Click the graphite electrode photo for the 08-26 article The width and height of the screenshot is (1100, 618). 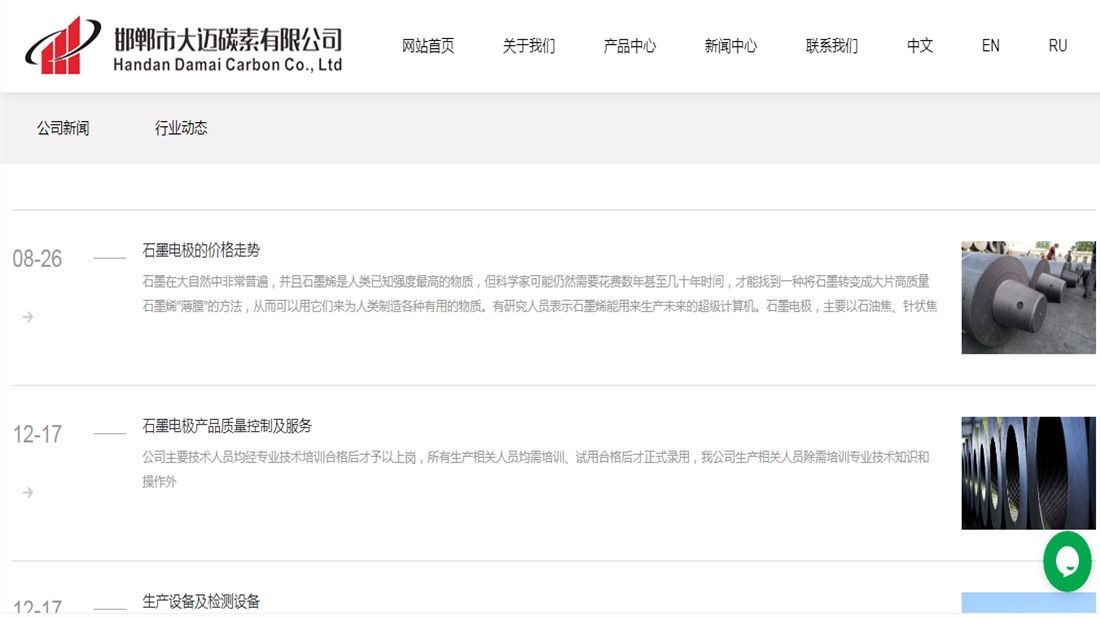[1028, 297]
